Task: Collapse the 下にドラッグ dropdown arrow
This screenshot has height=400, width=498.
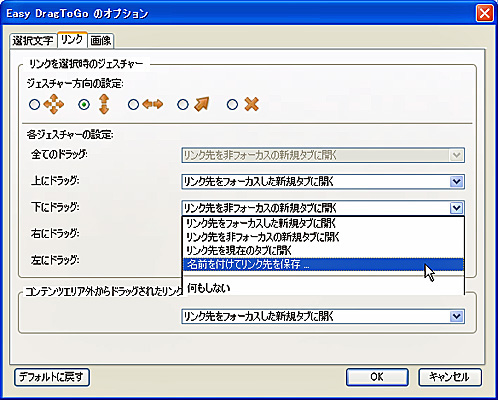Action: tap(456, 208)
